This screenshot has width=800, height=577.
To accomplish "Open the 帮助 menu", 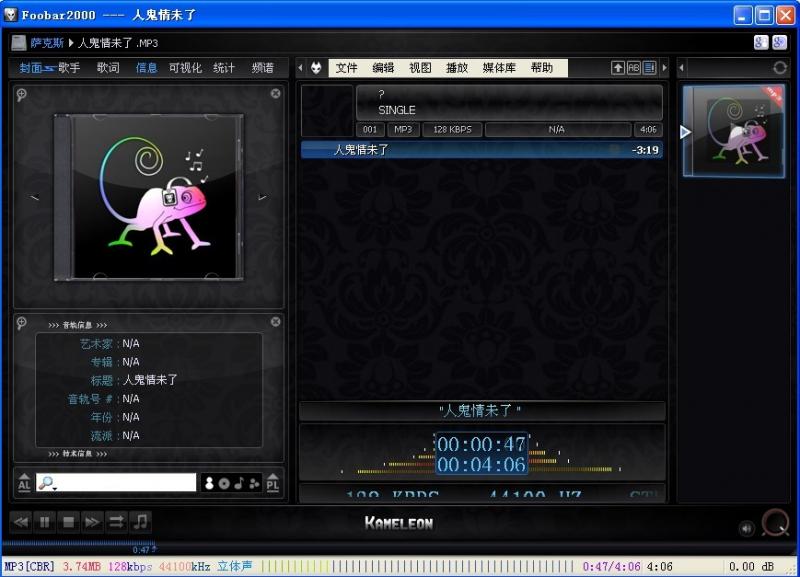I will [542, 68].
